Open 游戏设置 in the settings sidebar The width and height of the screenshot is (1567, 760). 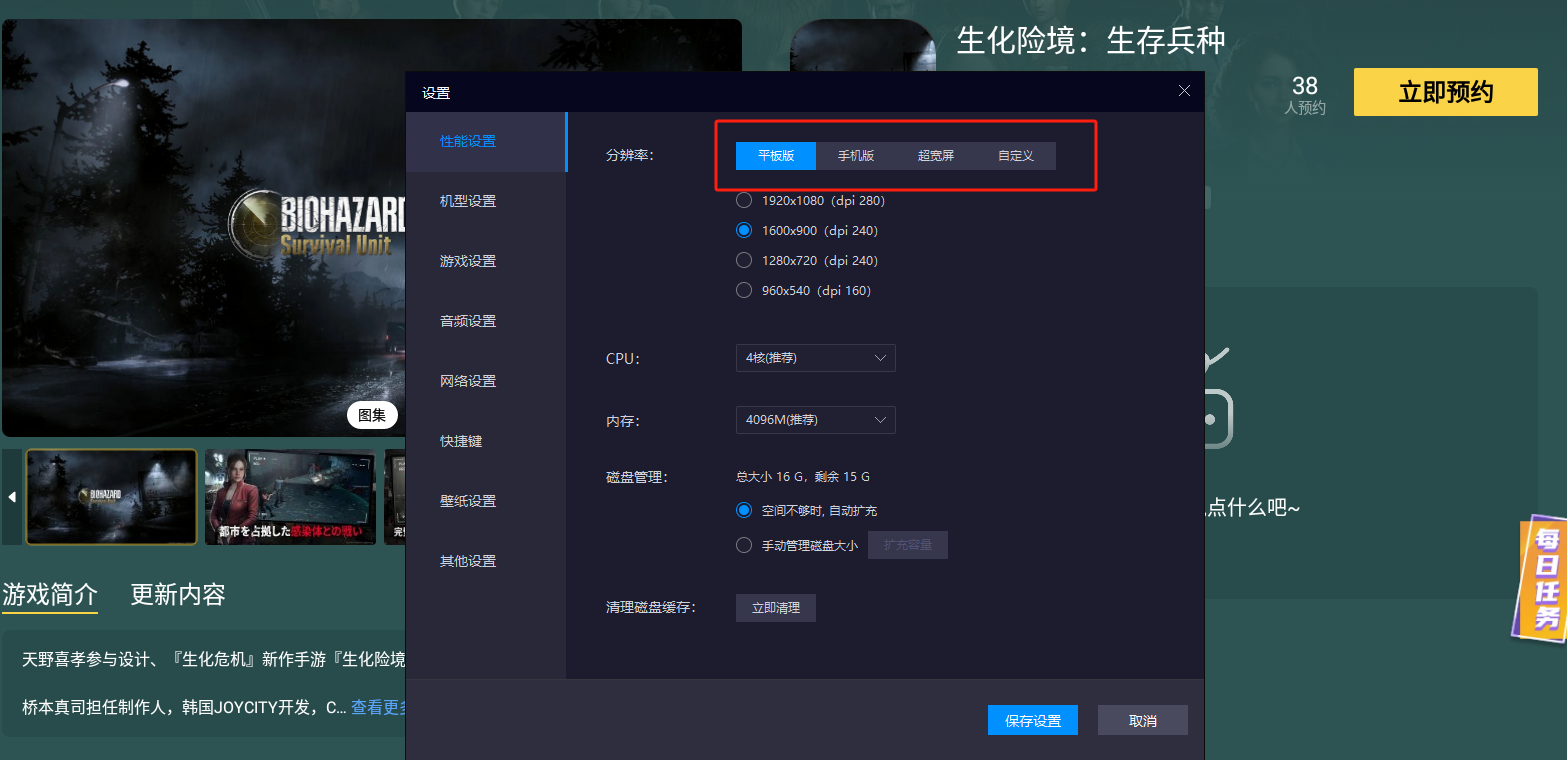[486, 262]
